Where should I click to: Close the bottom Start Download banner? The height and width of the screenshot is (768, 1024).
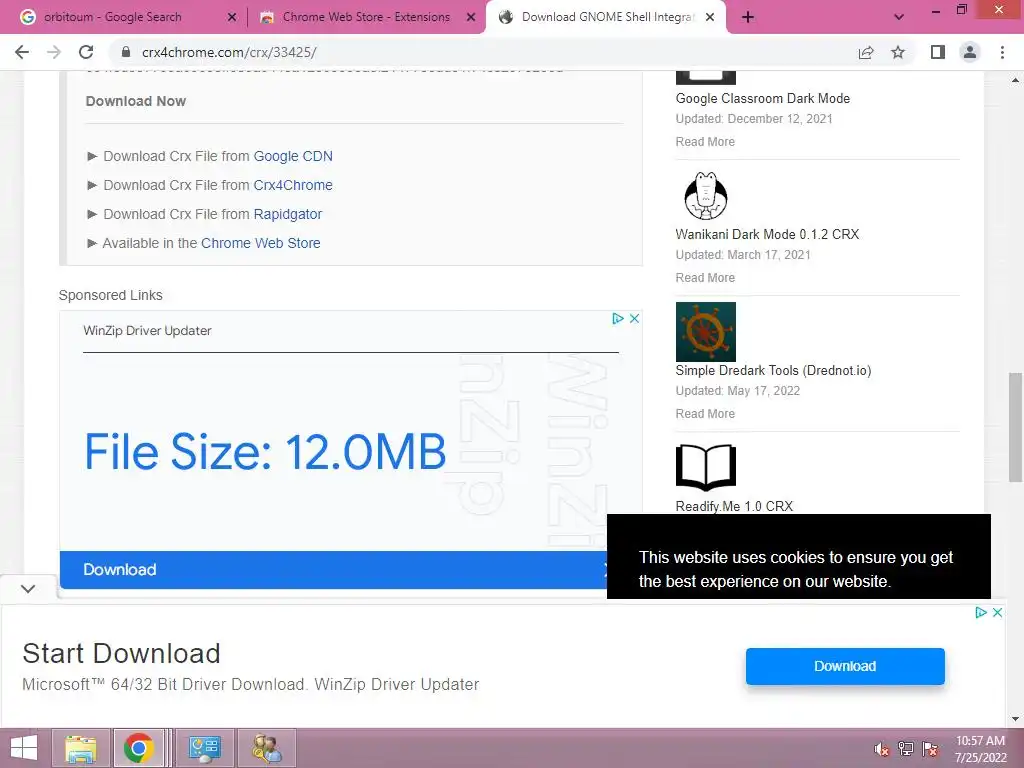[x=997, y=613]
